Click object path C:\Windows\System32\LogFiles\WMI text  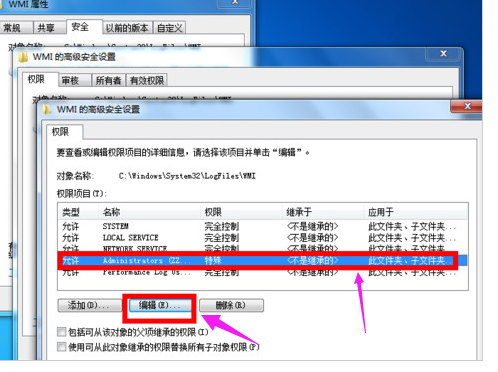coord(187,176)
